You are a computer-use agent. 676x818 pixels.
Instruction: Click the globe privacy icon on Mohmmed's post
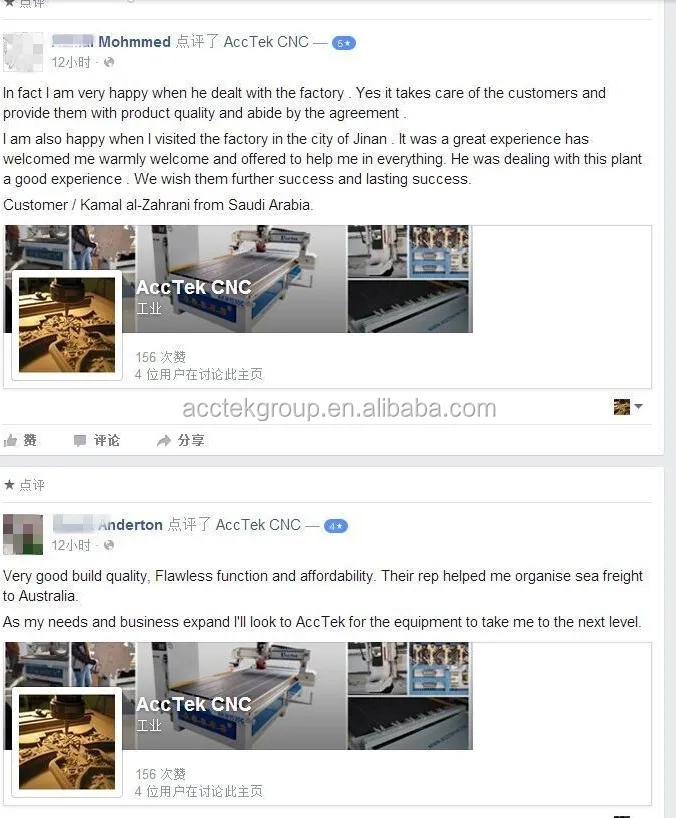tap(109, 62)
